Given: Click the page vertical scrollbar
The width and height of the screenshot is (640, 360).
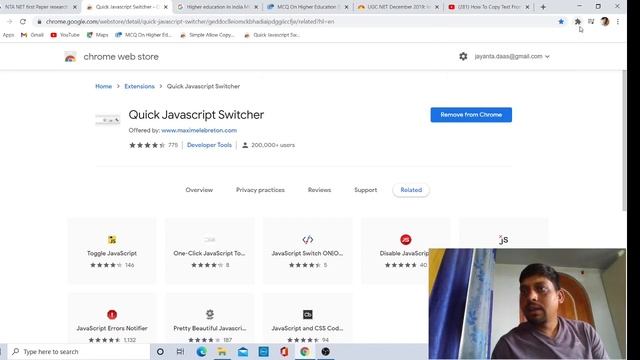Looking at the screenshot, I should (x=624, y=141).
